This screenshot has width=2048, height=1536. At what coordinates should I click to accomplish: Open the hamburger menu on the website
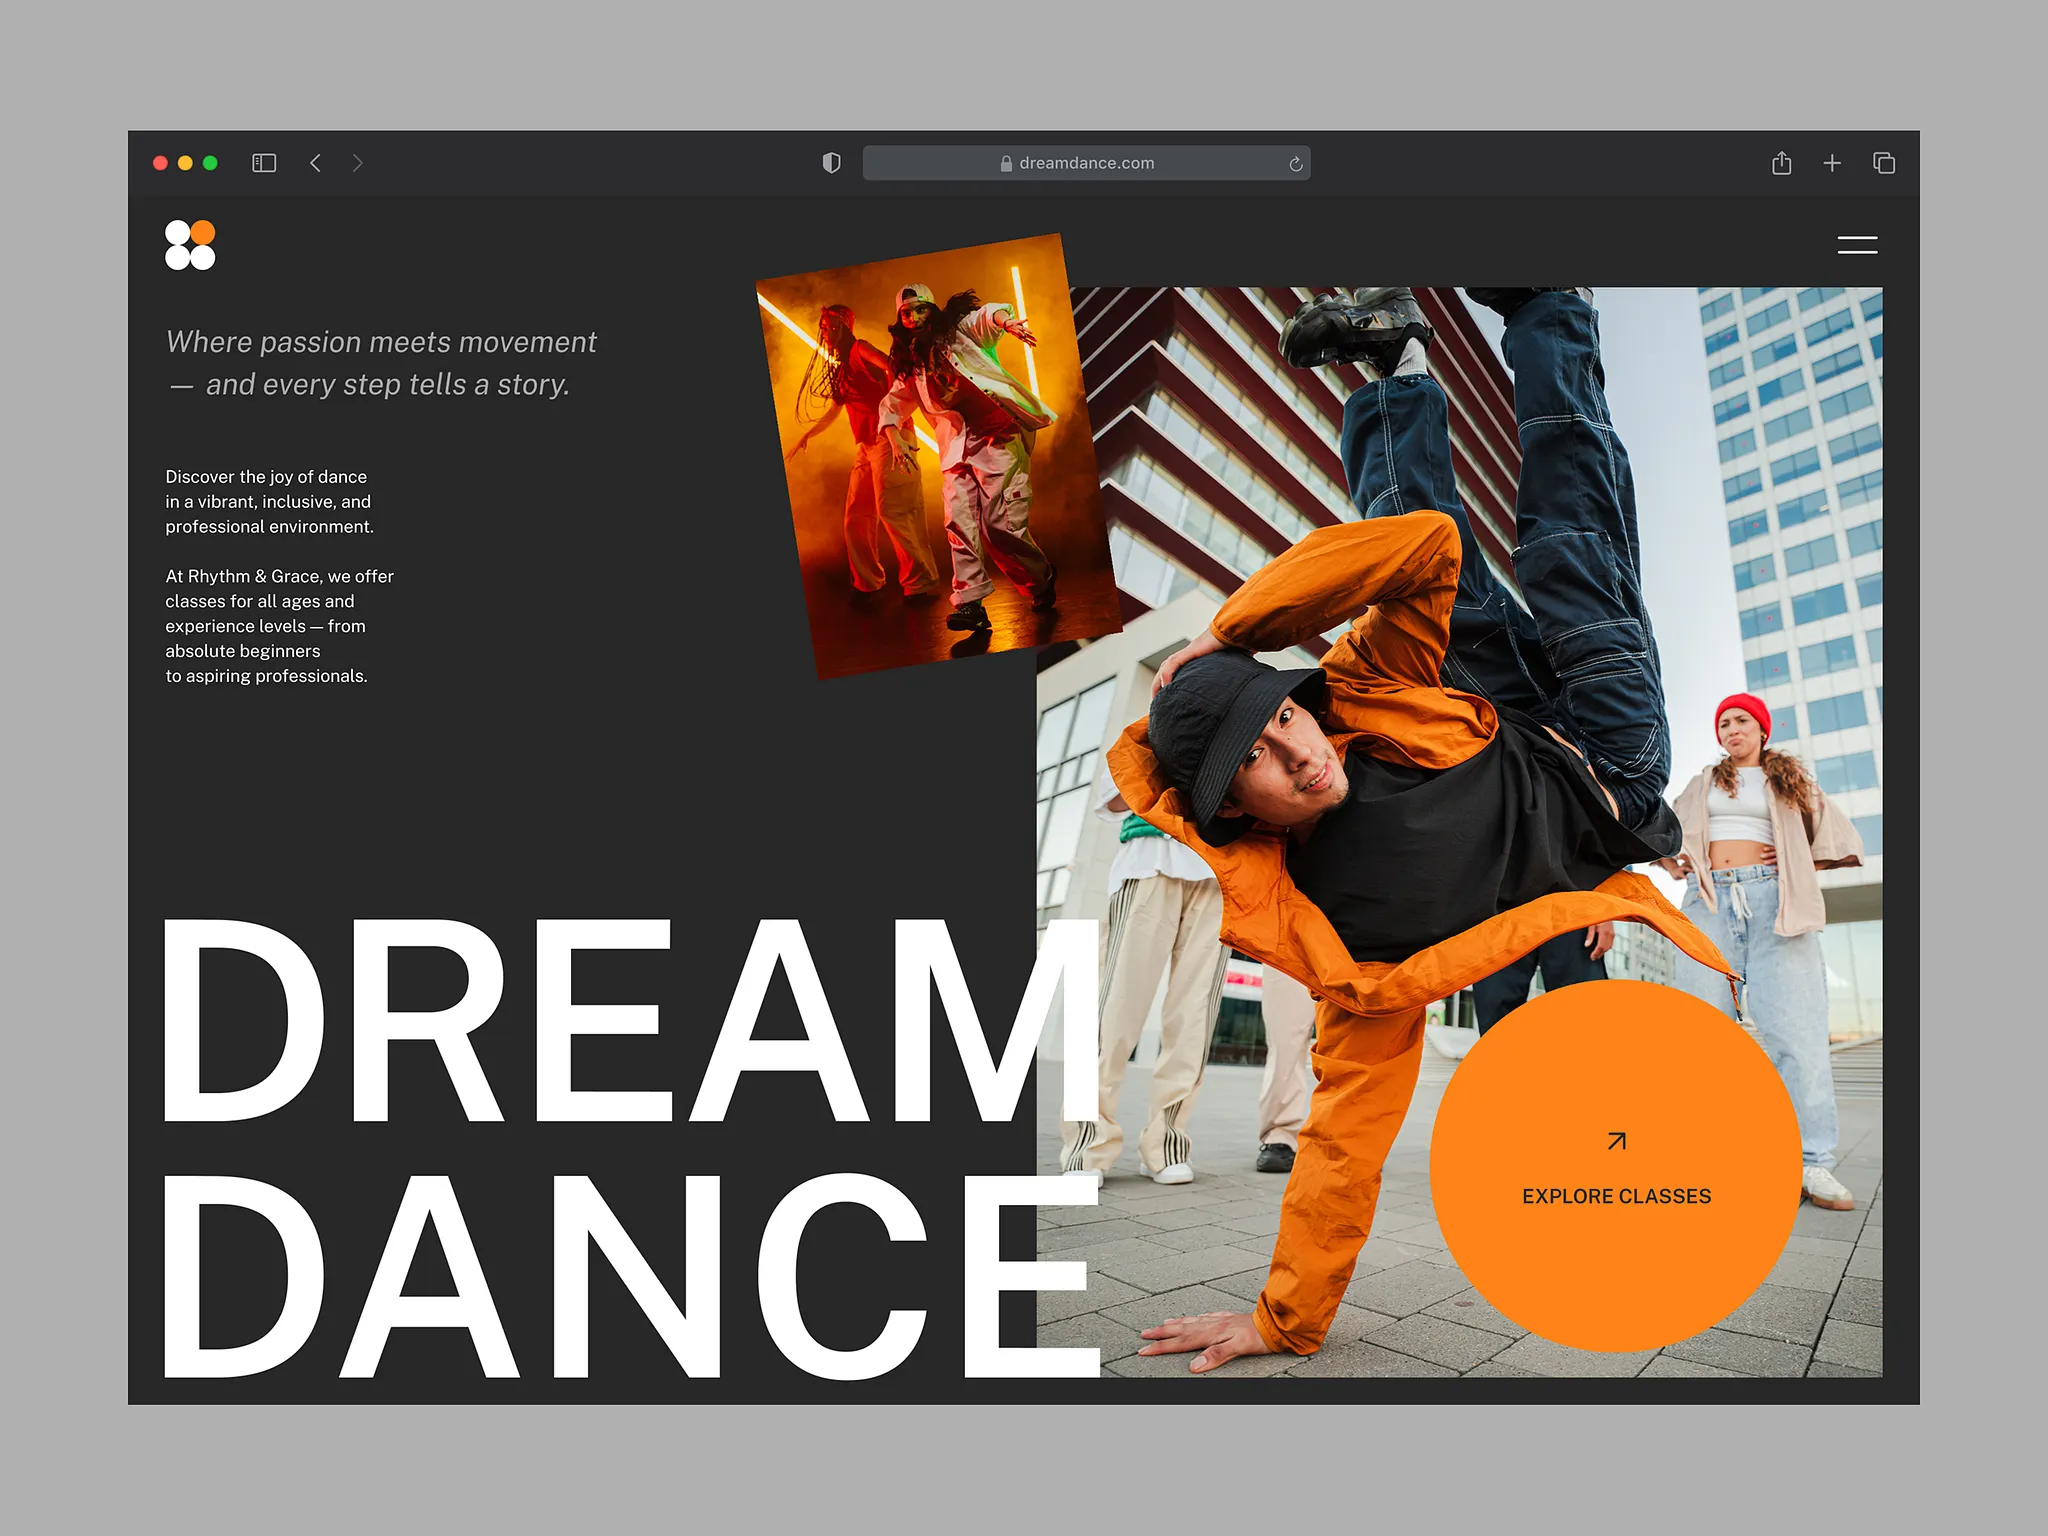click(x=1857, y=245)
